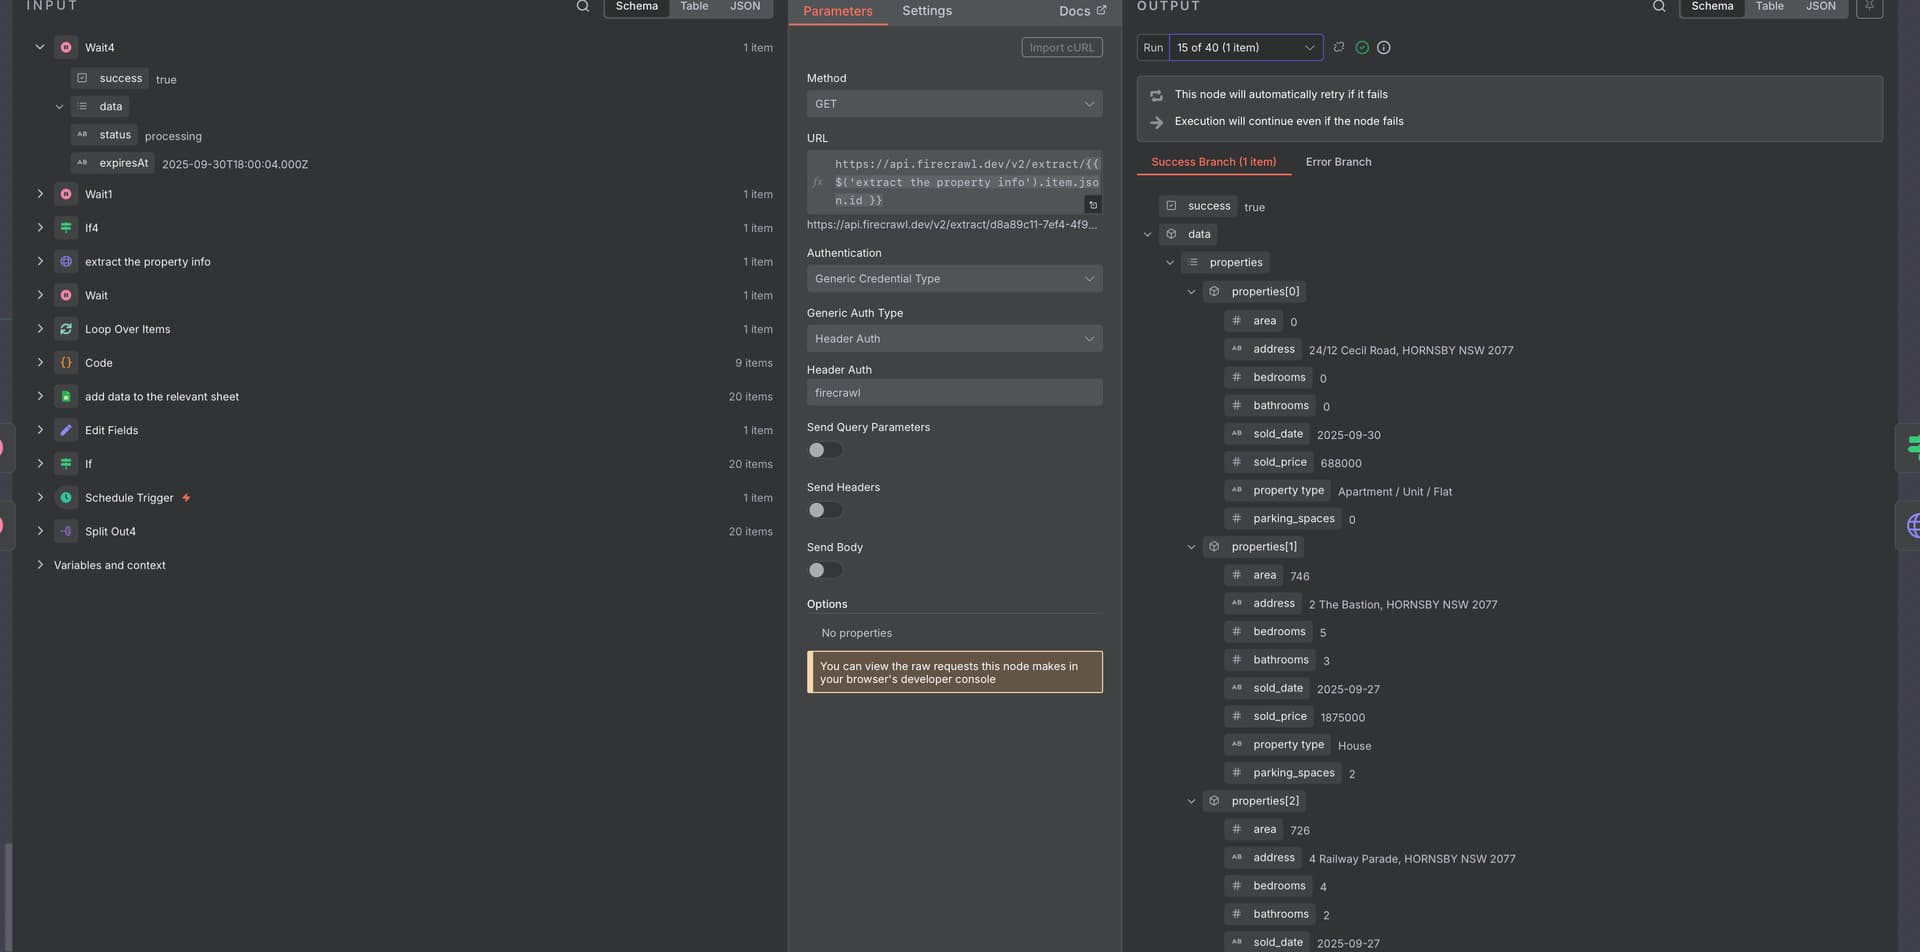The image size is (1920, 952).
Task: Click the Code node braces icon
Action: pos(66,363)
